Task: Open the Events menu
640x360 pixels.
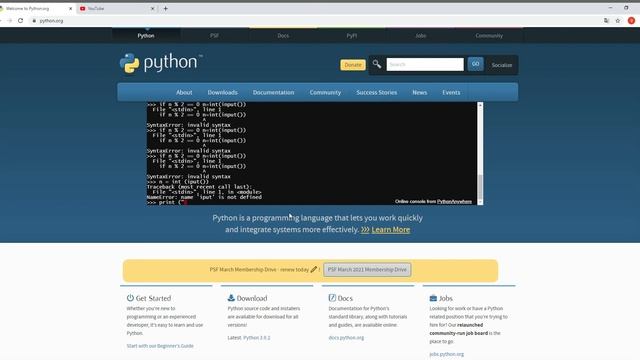Action: (x=451, y=92)
